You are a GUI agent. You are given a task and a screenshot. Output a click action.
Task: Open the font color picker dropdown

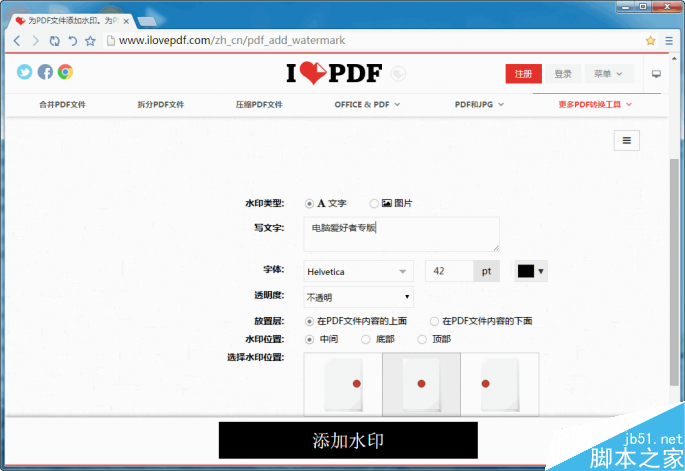point(531,271)
